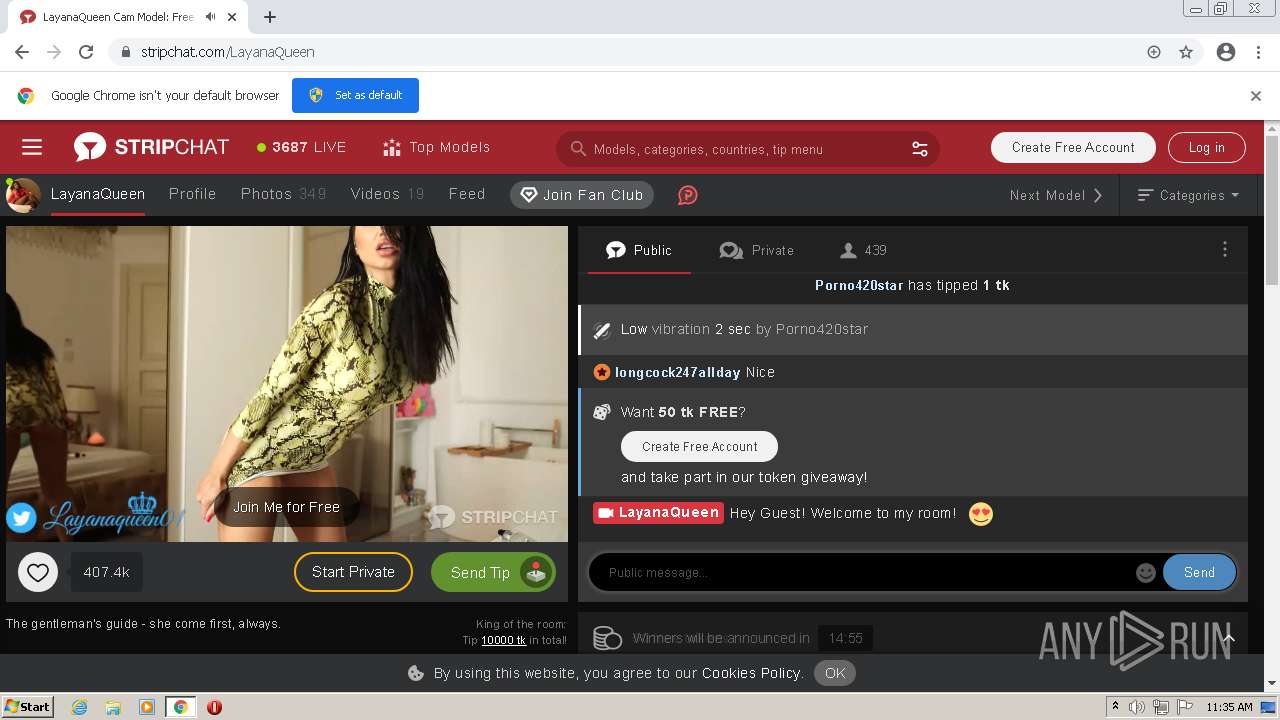Screen dimensions: 1280x720
Task: Click Create Free Account in header
Action: [x=1073, y=147]
